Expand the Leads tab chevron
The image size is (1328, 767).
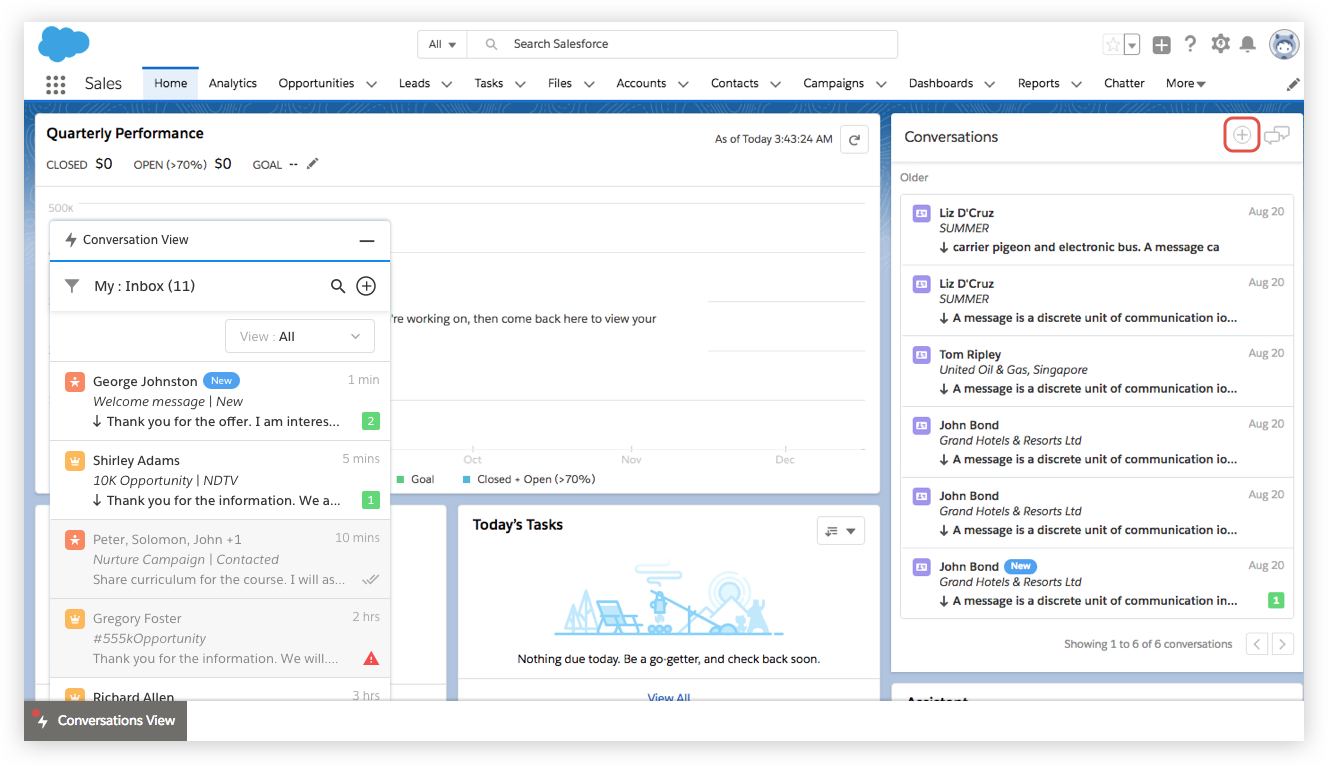[447, 85]
